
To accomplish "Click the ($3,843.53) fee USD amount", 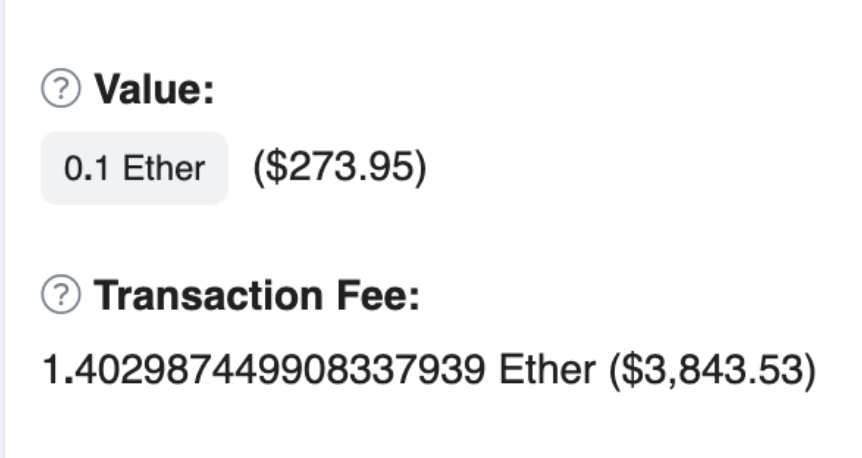I will pyautogui.click(x=712, y=371).
